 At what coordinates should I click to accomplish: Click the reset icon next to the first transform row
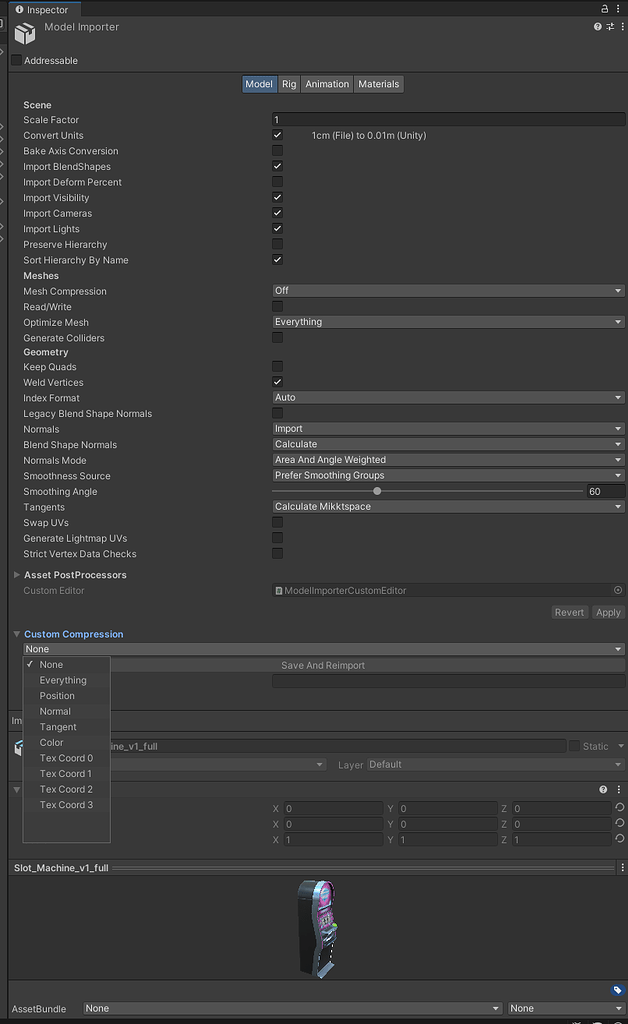[618, 808]
